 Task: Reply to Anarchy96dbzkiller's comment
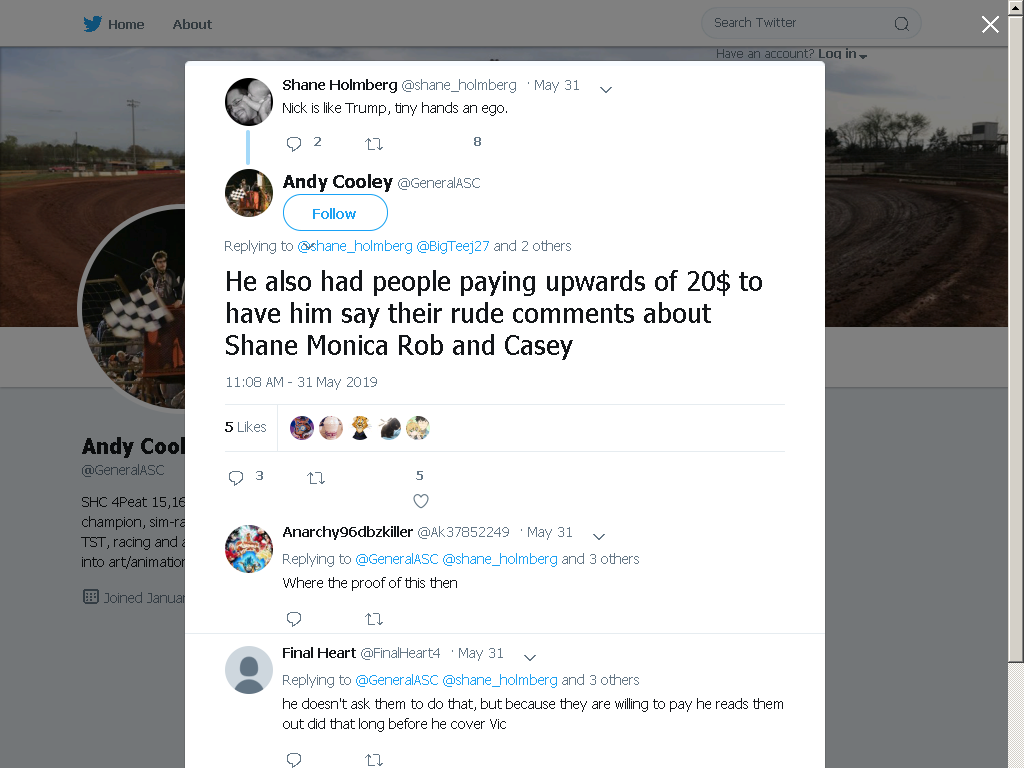coord(294,618)
